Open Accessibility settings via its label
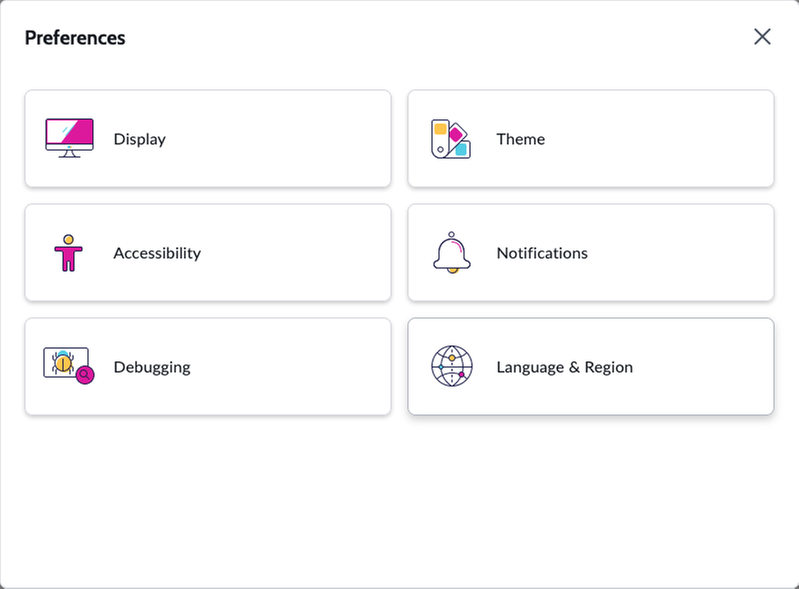Image resolution: width=799 pixels, height=589 pixels. 157,253
